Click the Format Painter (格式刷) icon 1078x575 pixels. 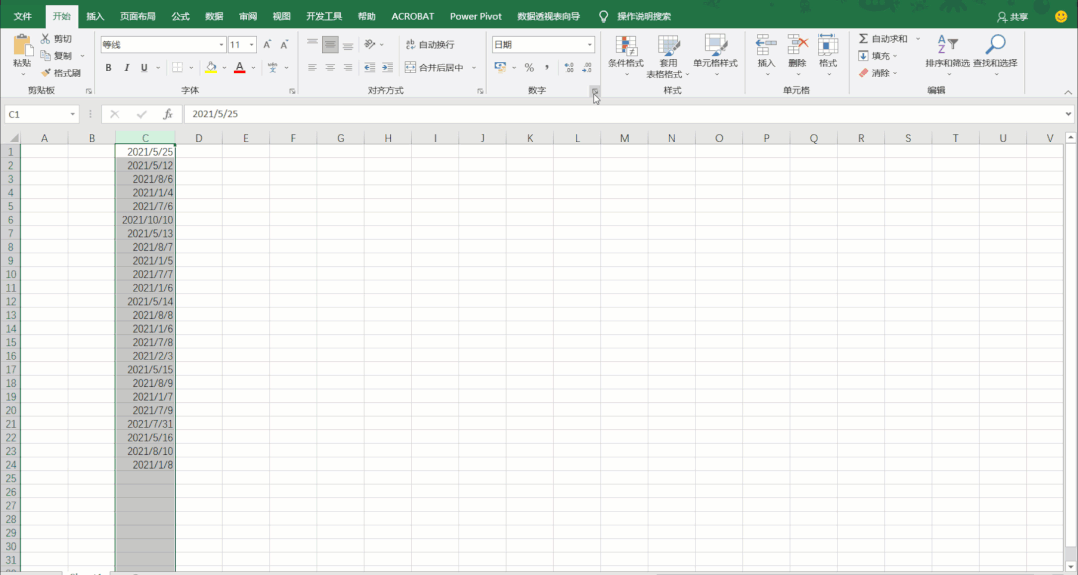click(x=46, y=73)
